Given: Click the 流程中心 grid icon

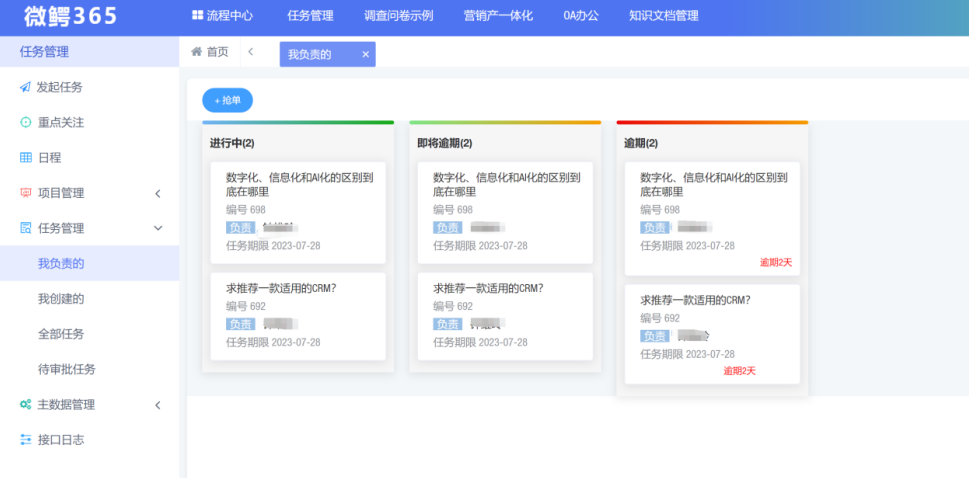Looking at the screenshot, I should point(197,16).
